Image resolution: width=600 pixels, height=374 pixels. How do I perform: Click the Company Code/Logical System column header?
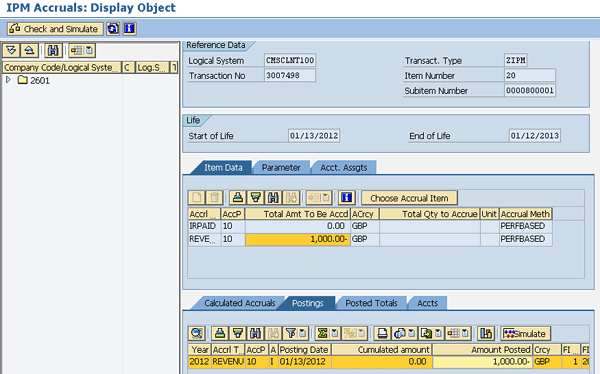62,68
